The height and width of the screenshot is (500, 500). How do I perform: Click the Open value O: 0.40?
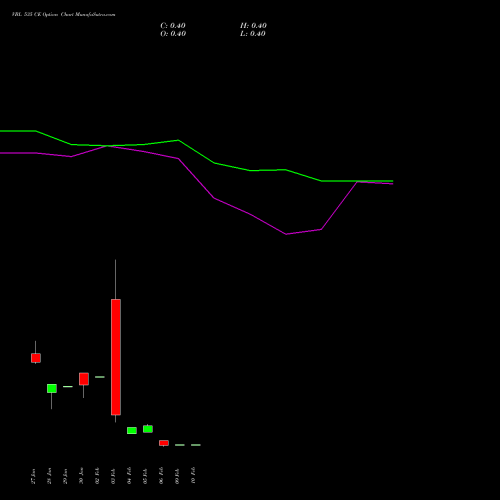[173, 34]
